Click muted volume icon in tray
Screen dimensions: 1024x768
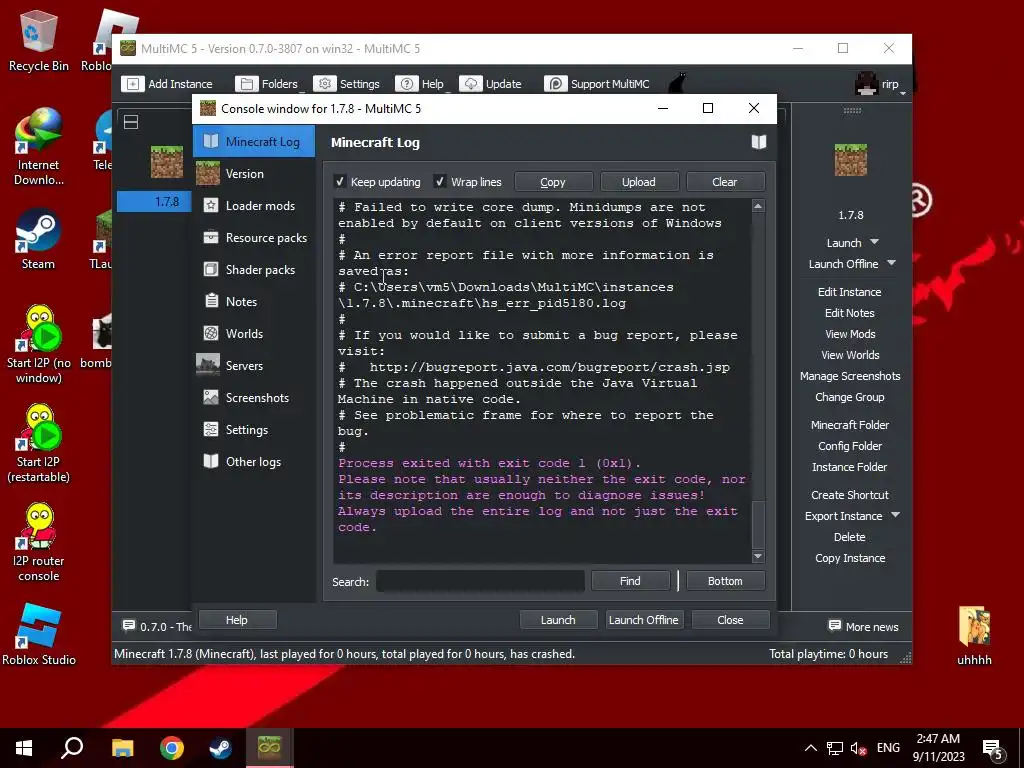point(858,748)
